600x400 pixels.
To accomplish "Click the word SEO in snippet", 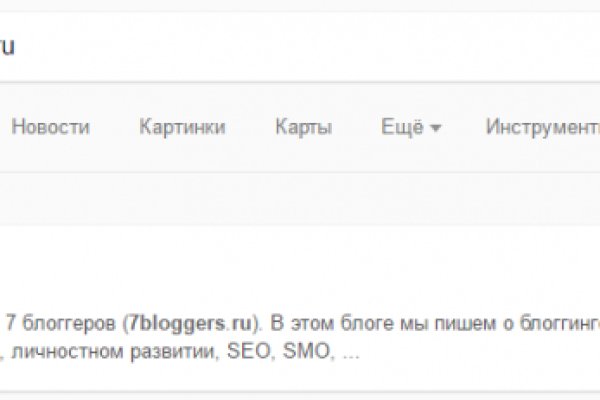I will point(247,352).
